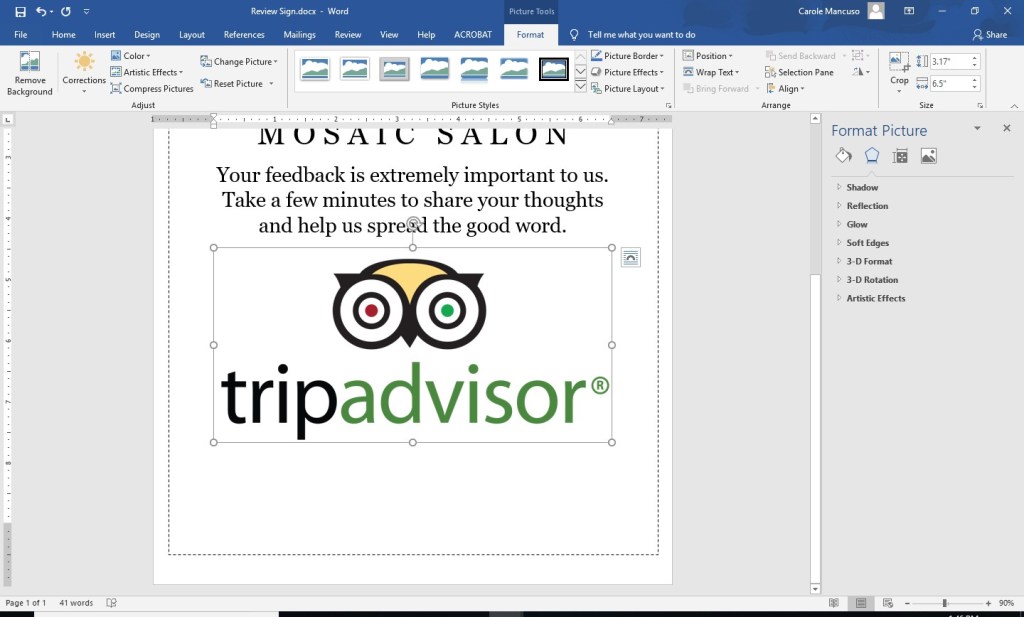Open the Picture Border dropdown

(x=627, y=56)
